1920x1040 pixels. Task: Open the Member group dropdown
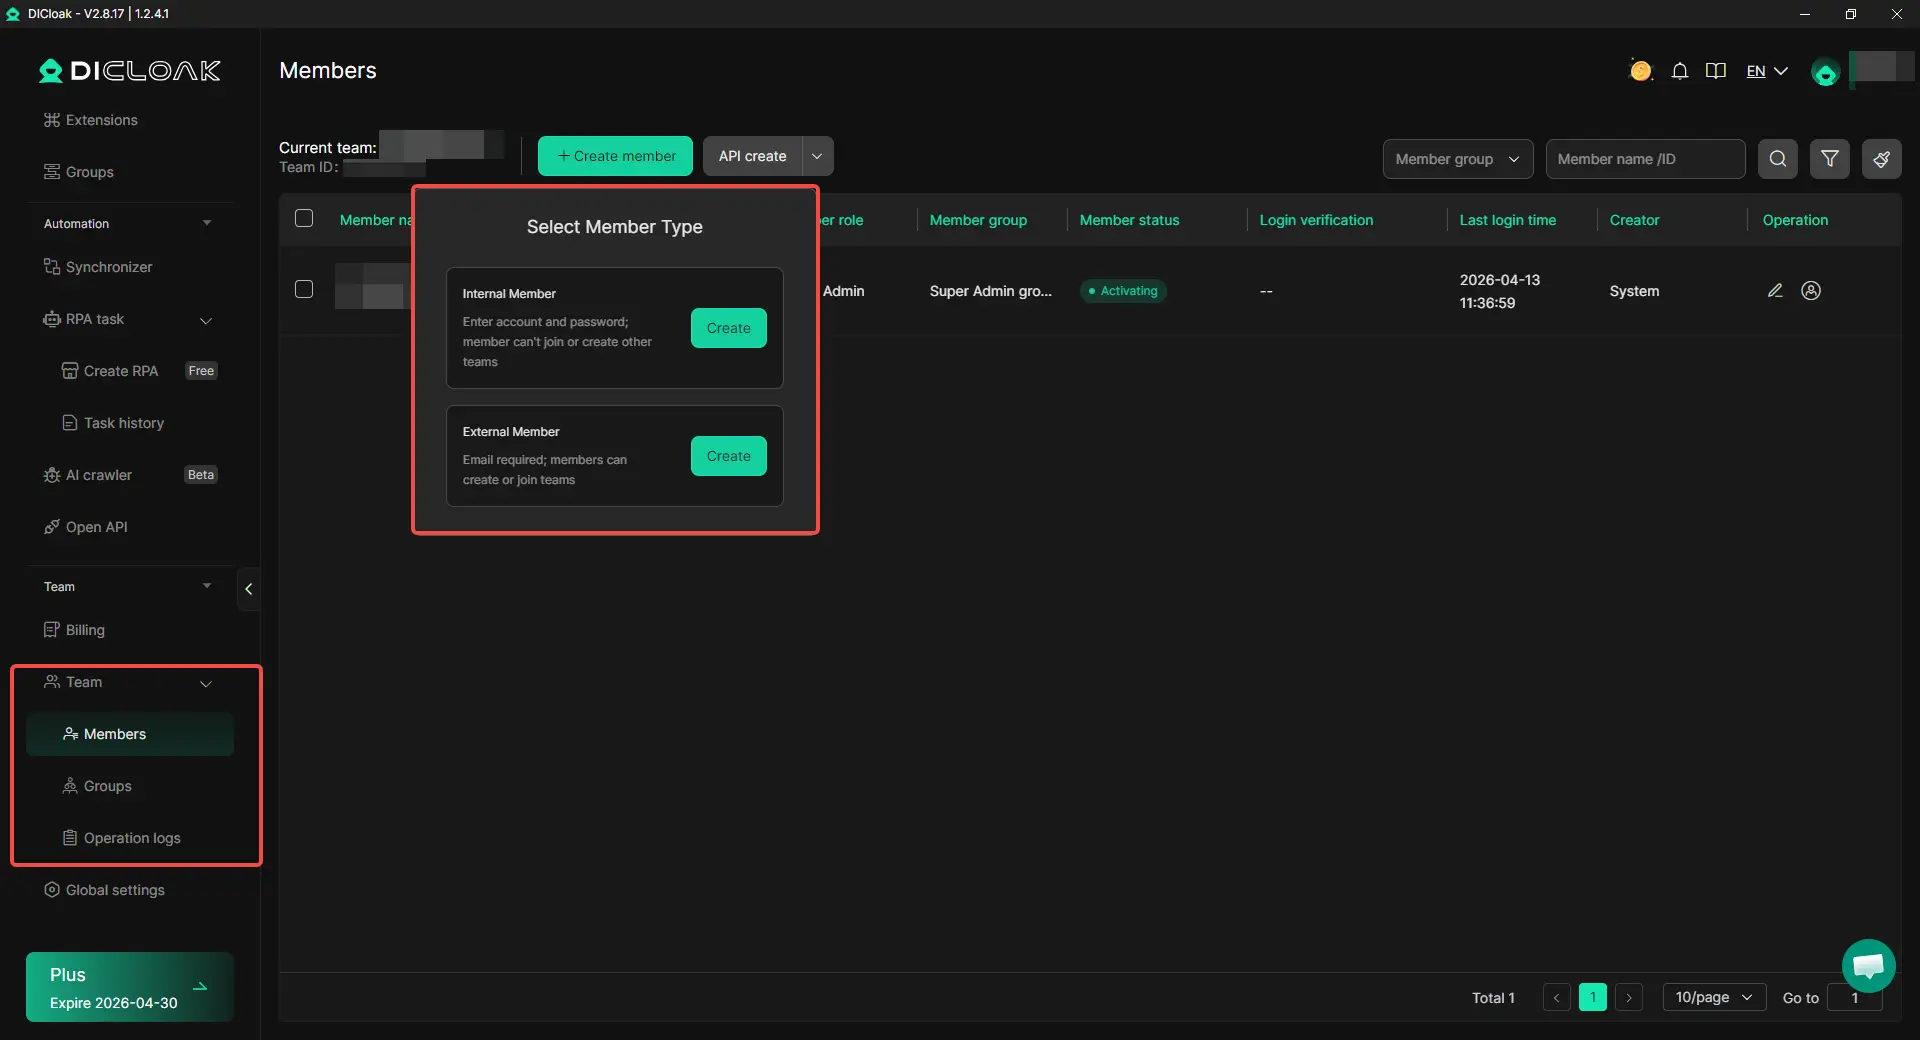pyautogui.click(x=1457, y=159)
